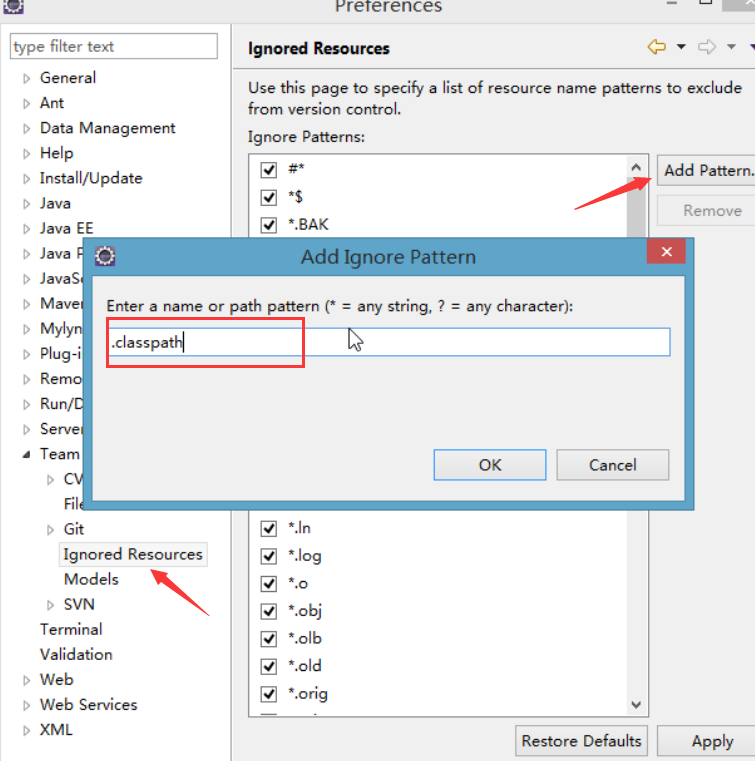The image size is (755, 761).
Task: Click Restore Defaults button
Action: pyautogui.click(x=581, y=741)
